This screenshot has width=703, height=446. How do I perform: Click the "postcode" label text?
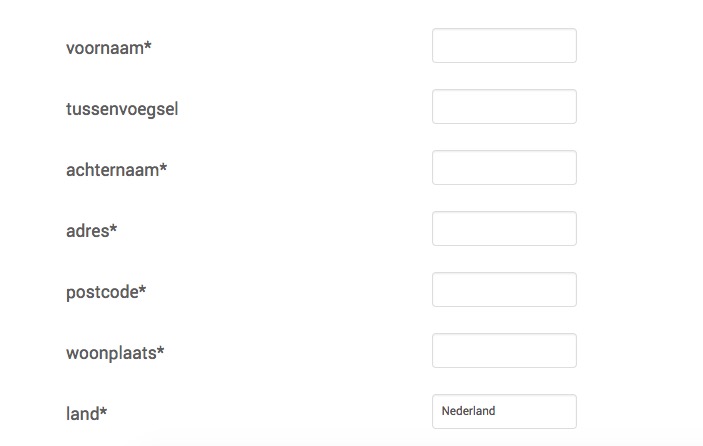101,292
